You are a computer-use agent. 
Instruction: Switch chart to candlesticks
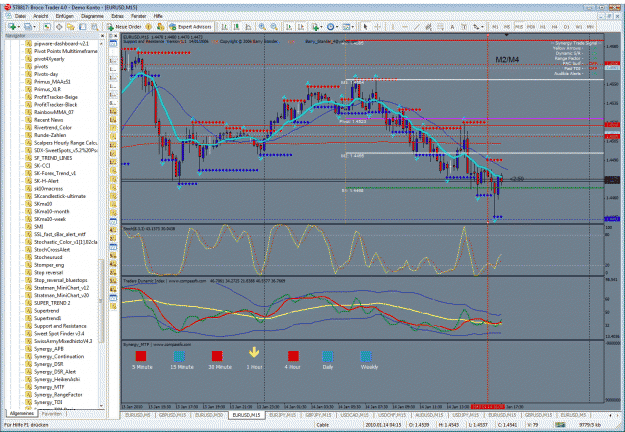pos(236,27)
